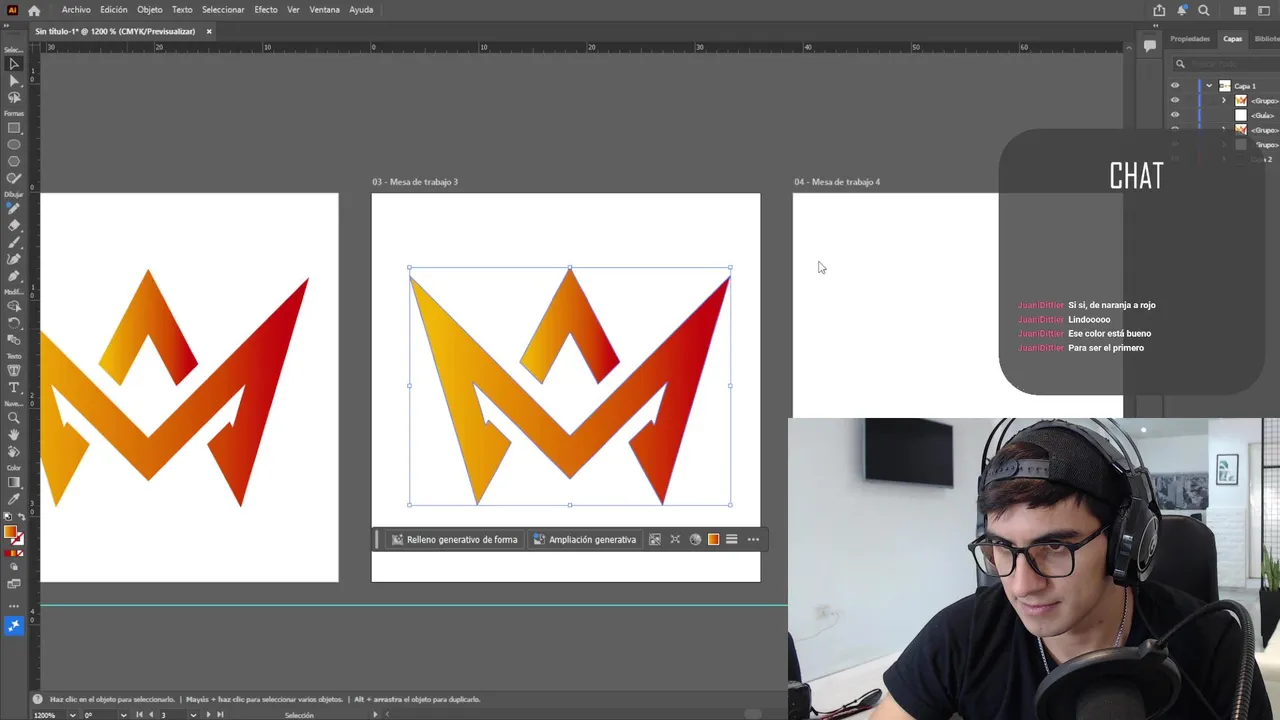
Task: Open the Search magnifier in top bar
Action: (x=1204, y=10)
